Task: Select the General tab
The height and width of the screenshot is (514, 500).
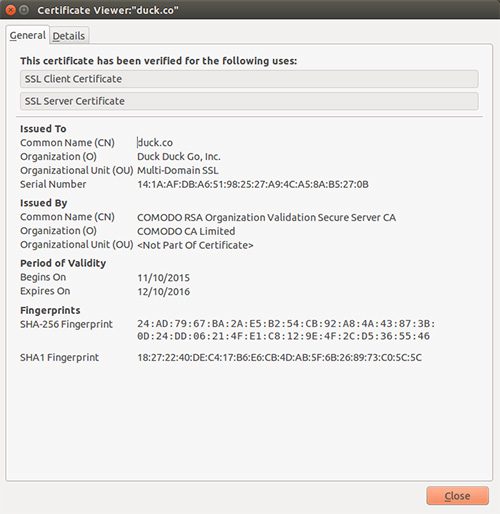Action: point(28,35)
